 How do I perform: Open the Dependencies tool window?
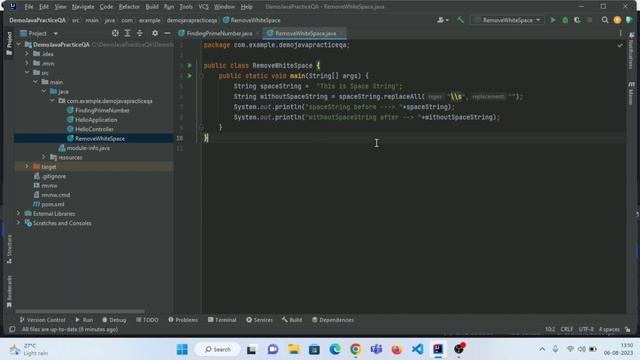pos(333,320)
